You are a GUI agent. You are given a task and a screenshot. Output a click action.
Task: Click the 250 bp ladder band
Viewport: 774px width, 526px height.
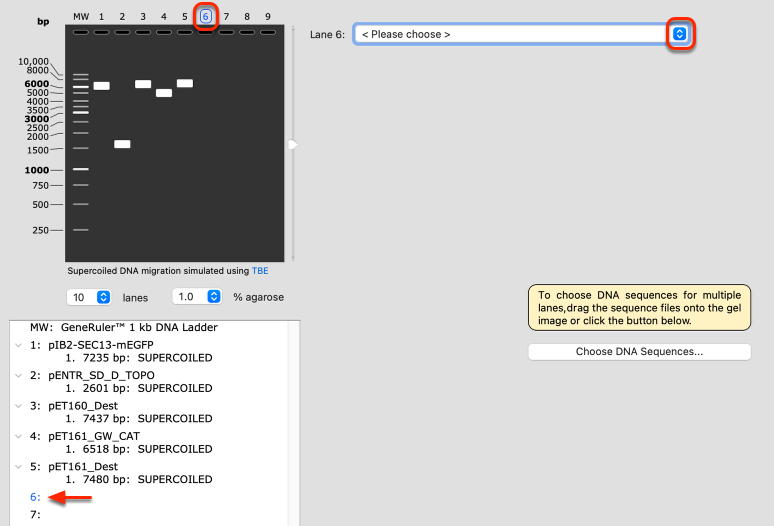point(81,230)
